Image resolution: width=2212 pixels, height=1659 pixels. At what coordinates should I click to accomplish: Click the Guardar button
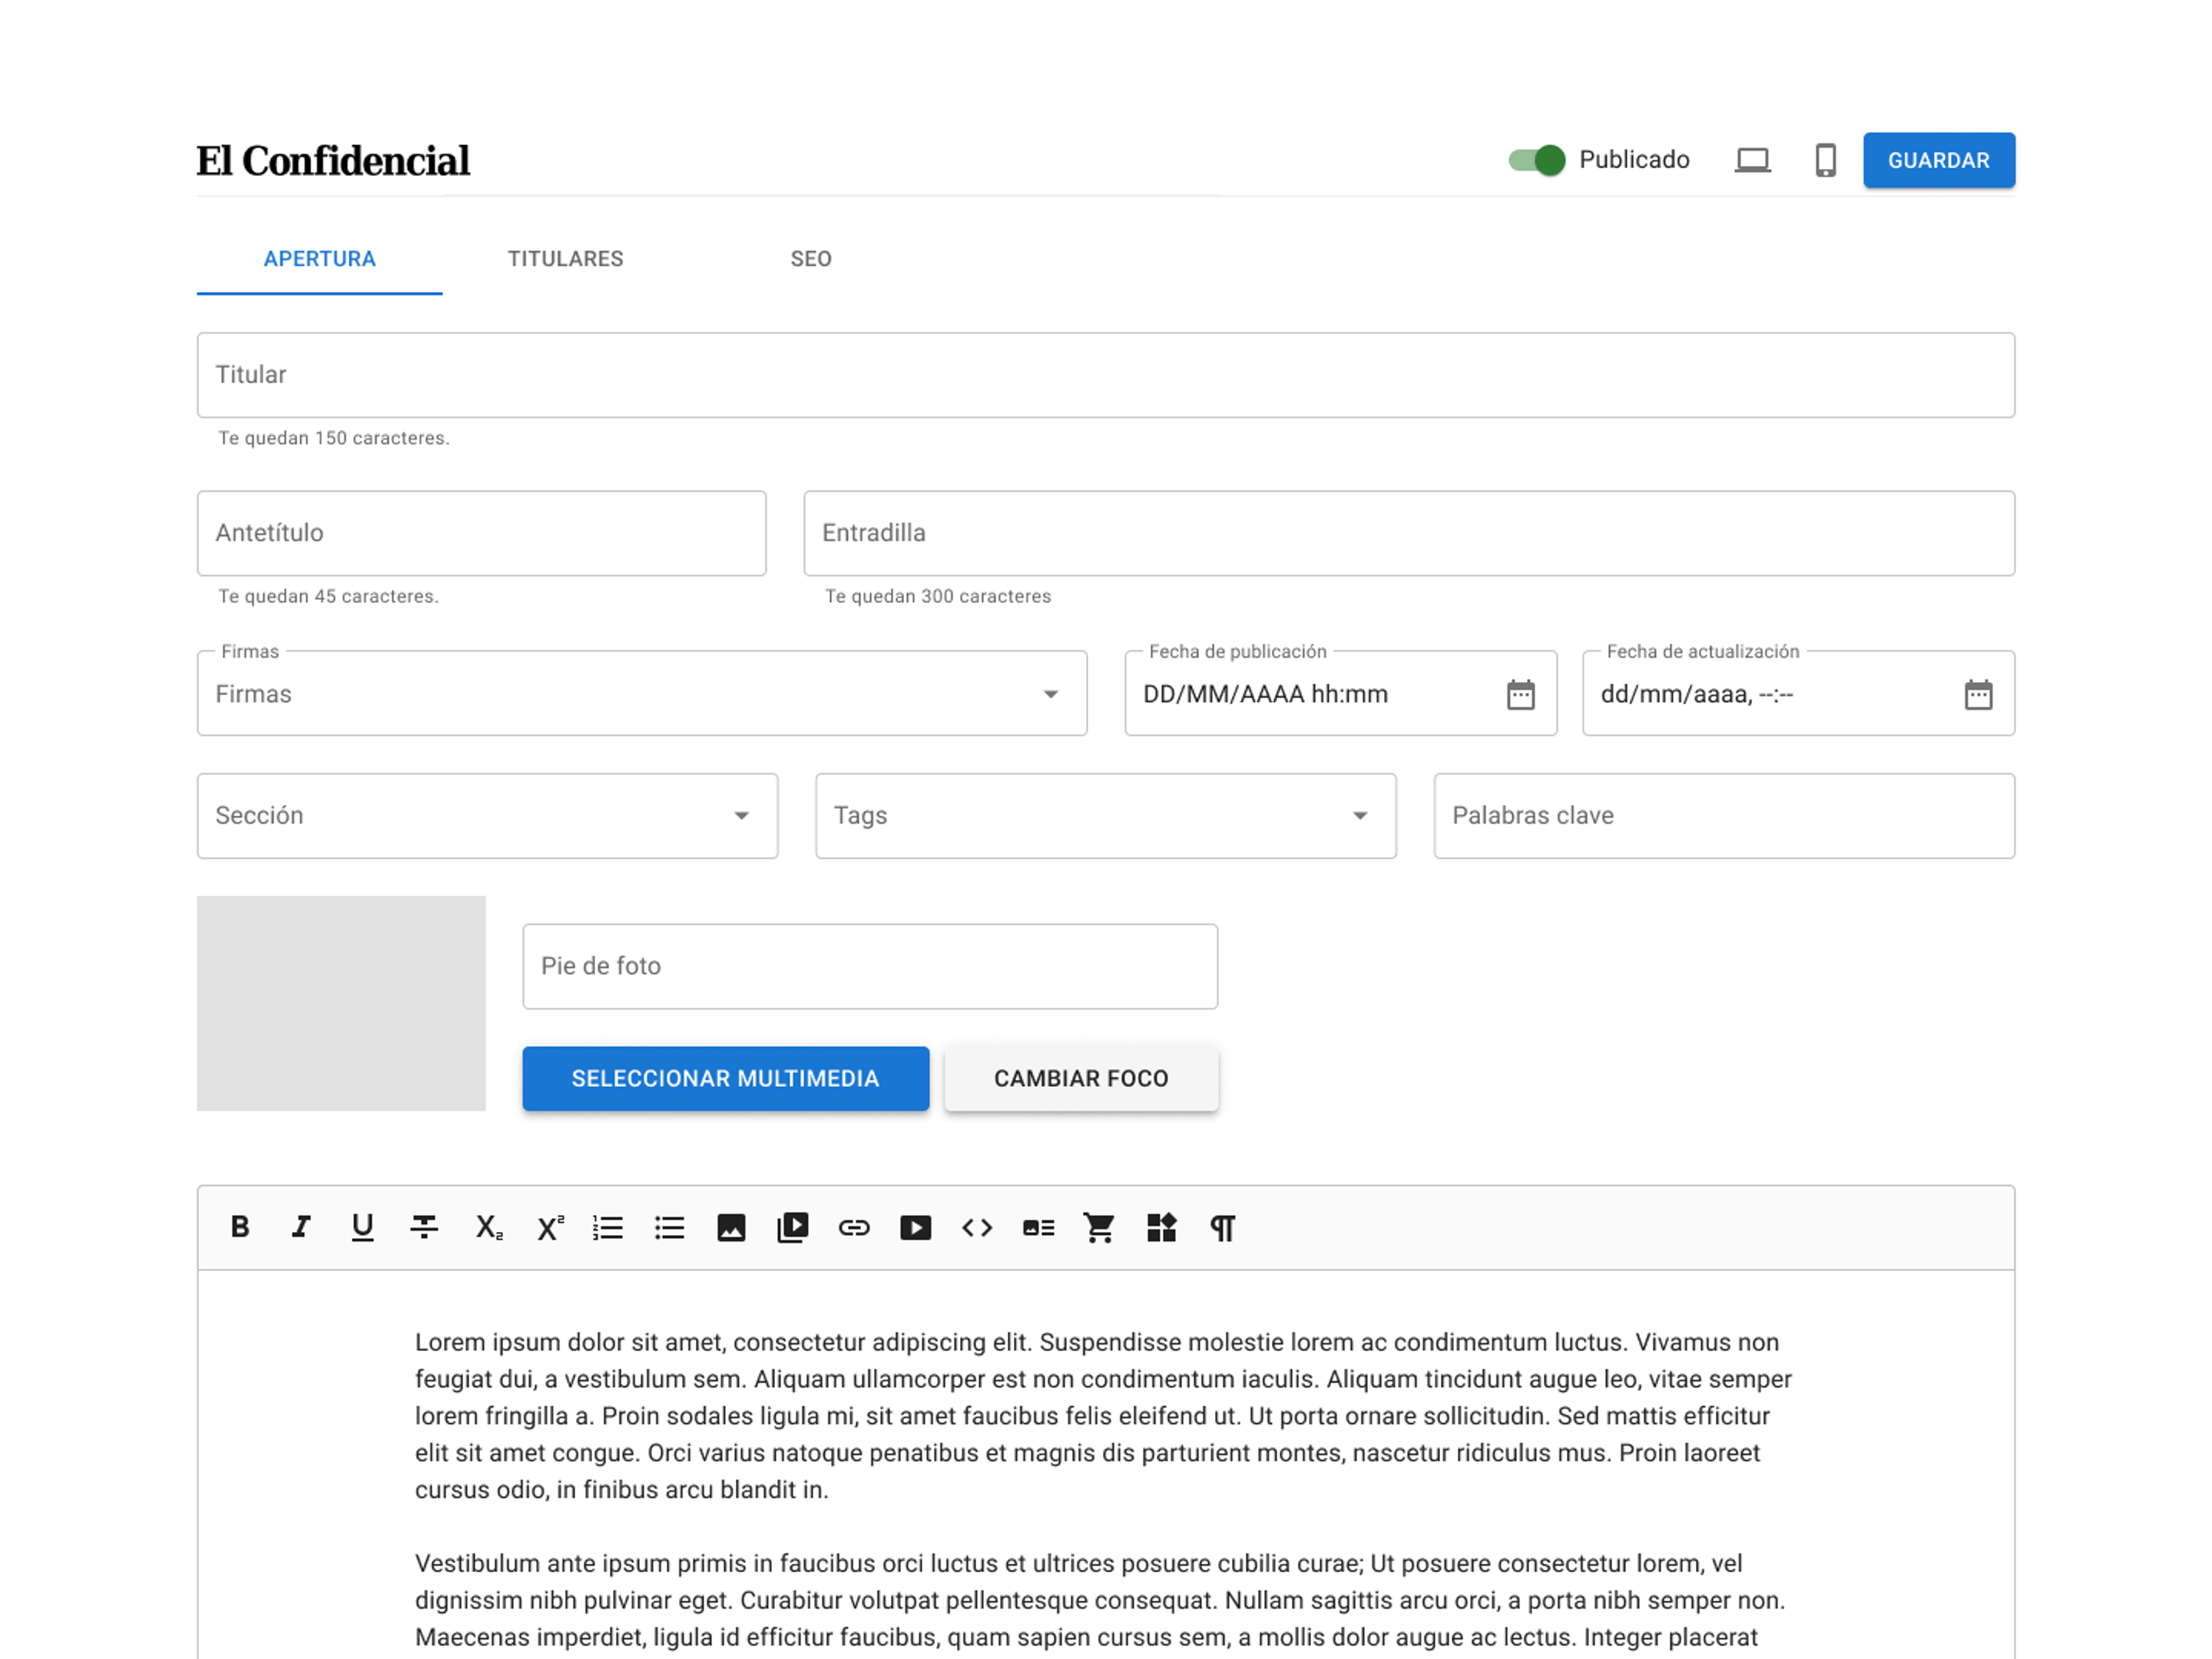click(x=1938, y=160)
